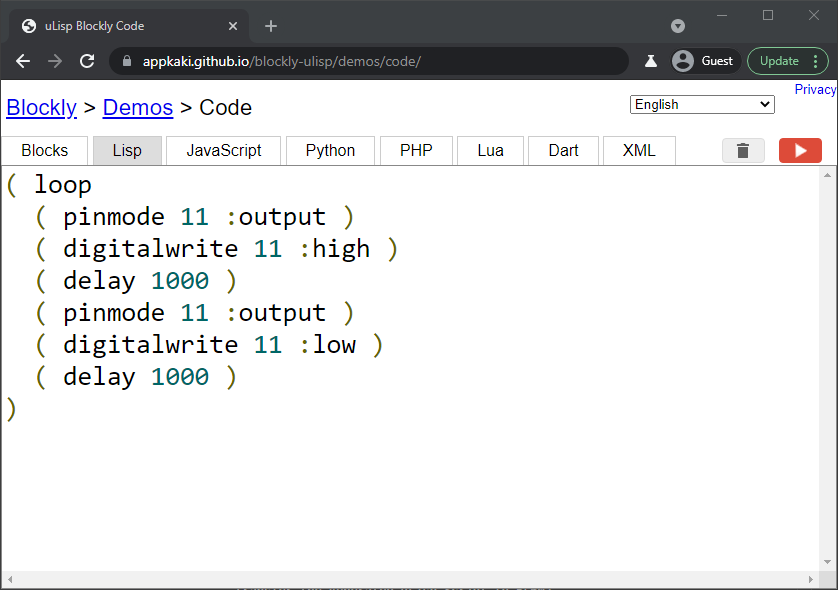Image resolution: width=838 pixels, height=590 pixels.
Task: Follow the Demos breadcrumb link
Action: pos(138,107)
